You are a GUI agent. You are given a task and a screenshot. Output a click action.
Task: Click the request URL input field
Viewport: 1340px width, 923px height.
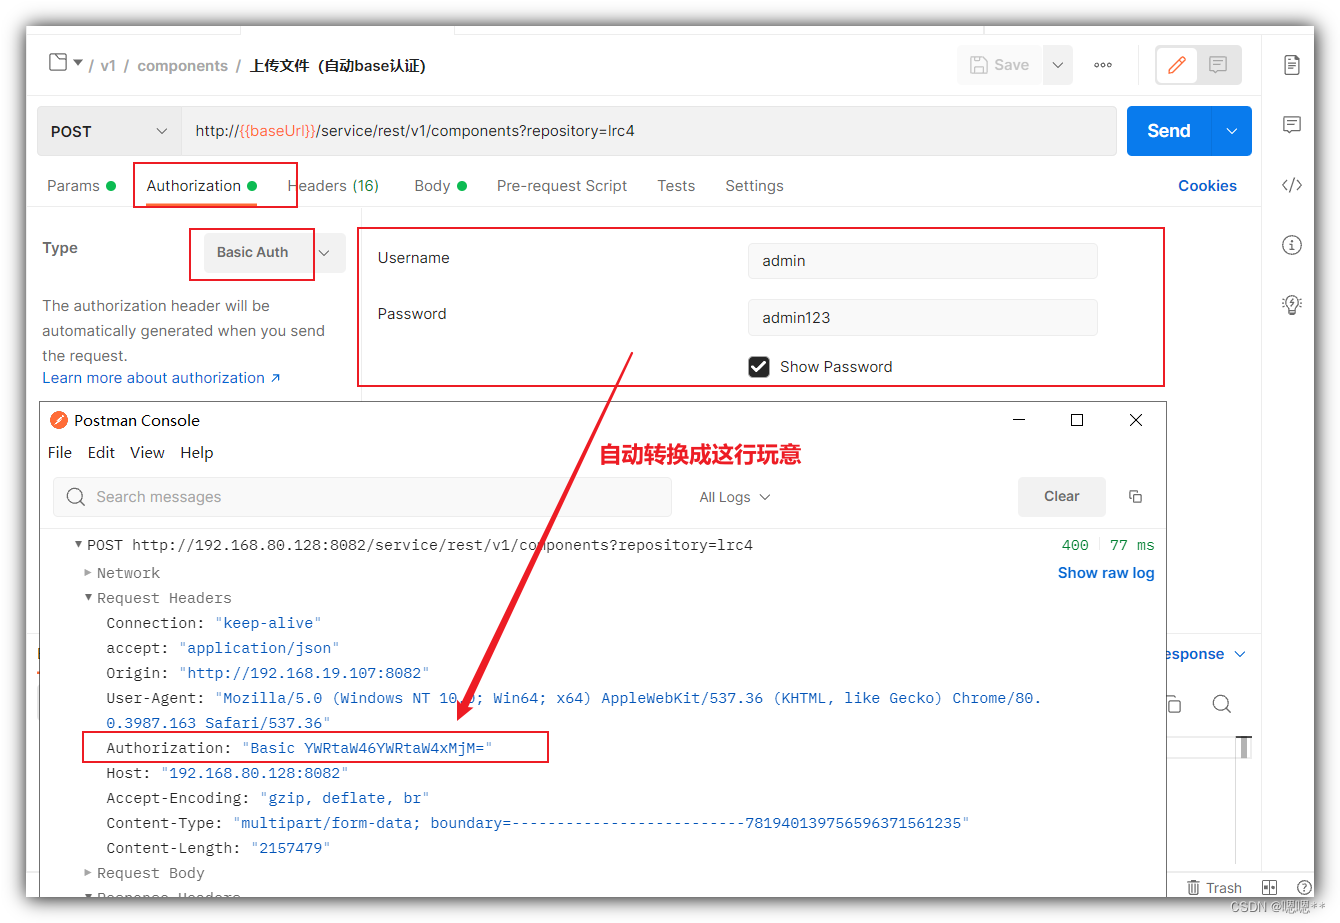click(648, 131)
